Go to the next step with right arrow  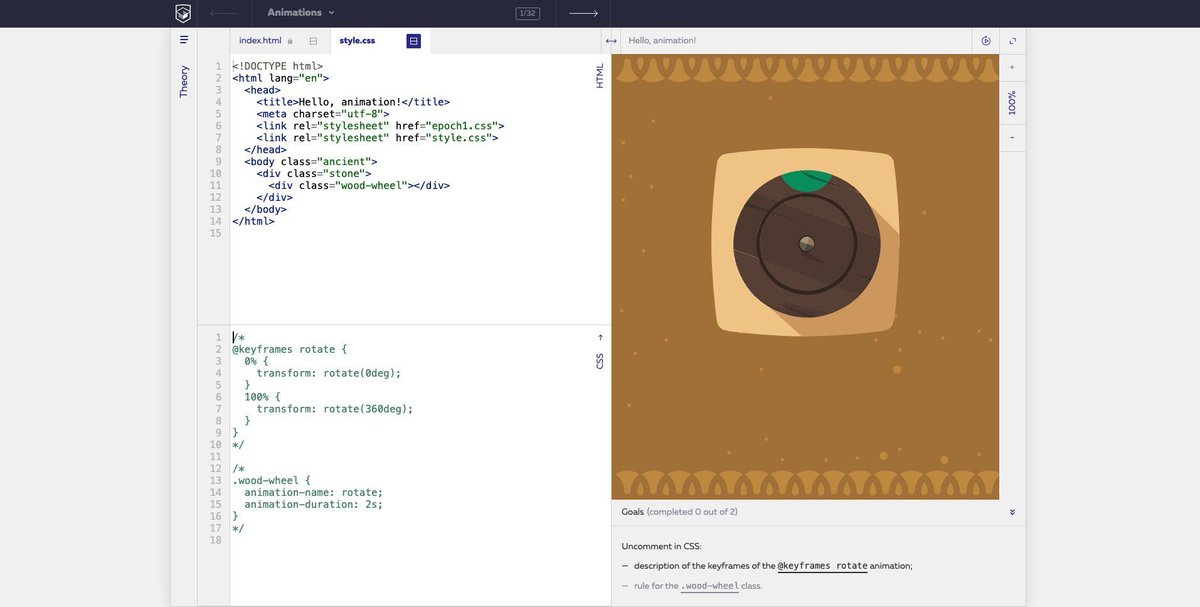click(583, 13)
